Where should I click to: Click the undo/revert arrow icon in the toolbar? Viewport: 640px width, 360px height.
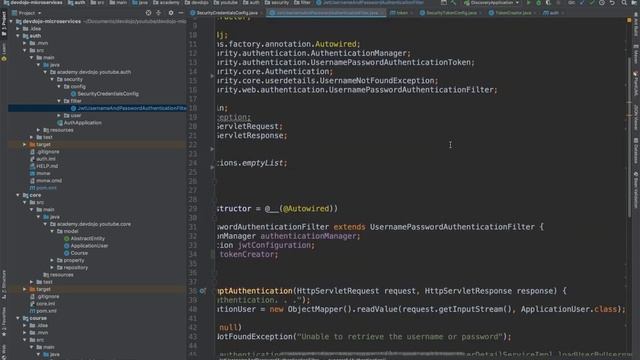point(612,3)
